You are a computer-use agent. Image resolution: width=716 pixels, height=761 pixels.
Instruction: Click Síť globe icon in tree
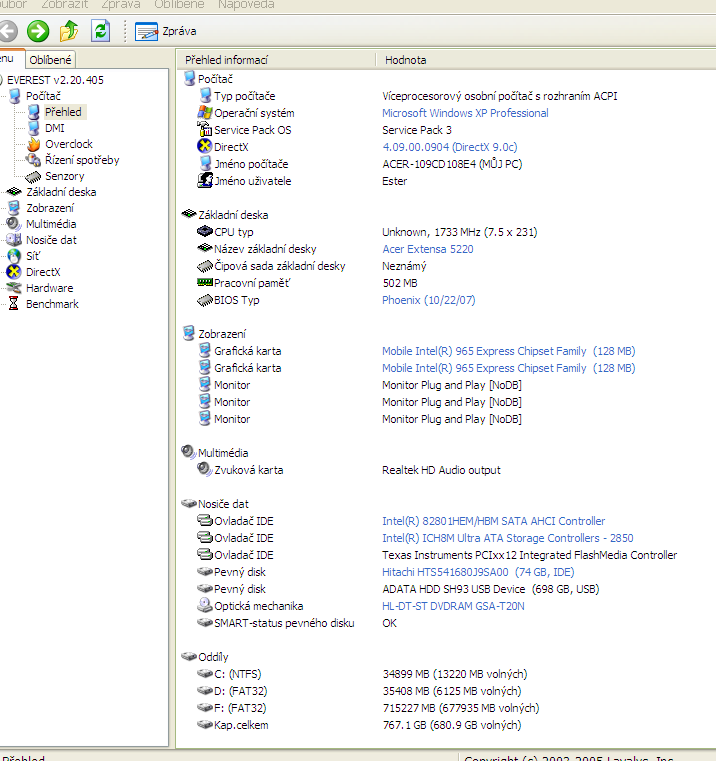14,256
